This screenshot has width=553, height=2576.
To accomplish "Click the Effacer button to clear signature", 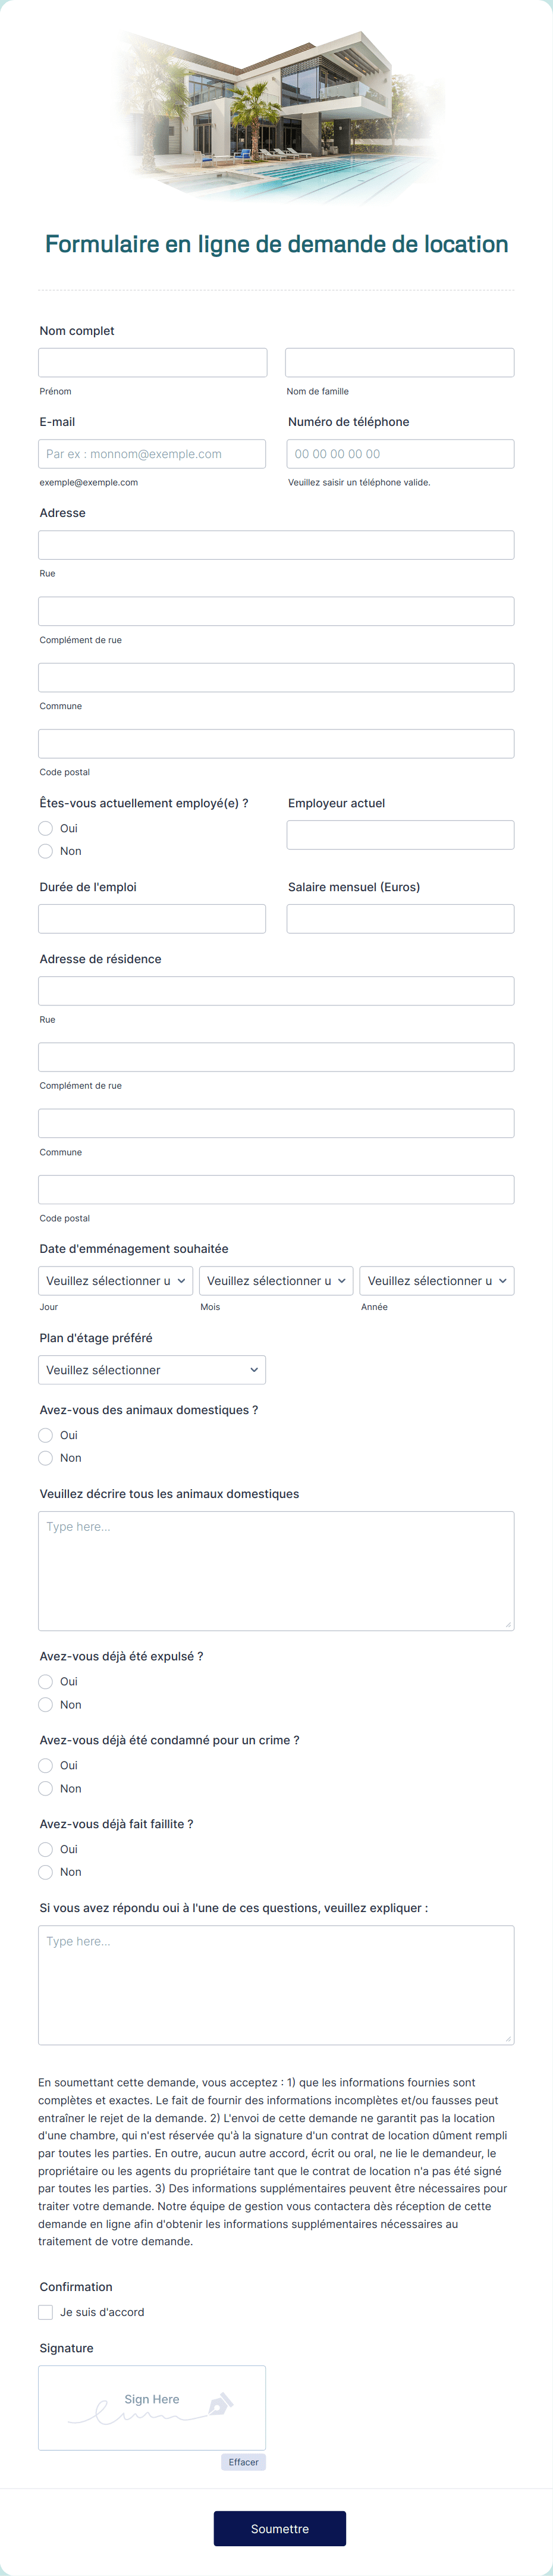I will 243,2462.
